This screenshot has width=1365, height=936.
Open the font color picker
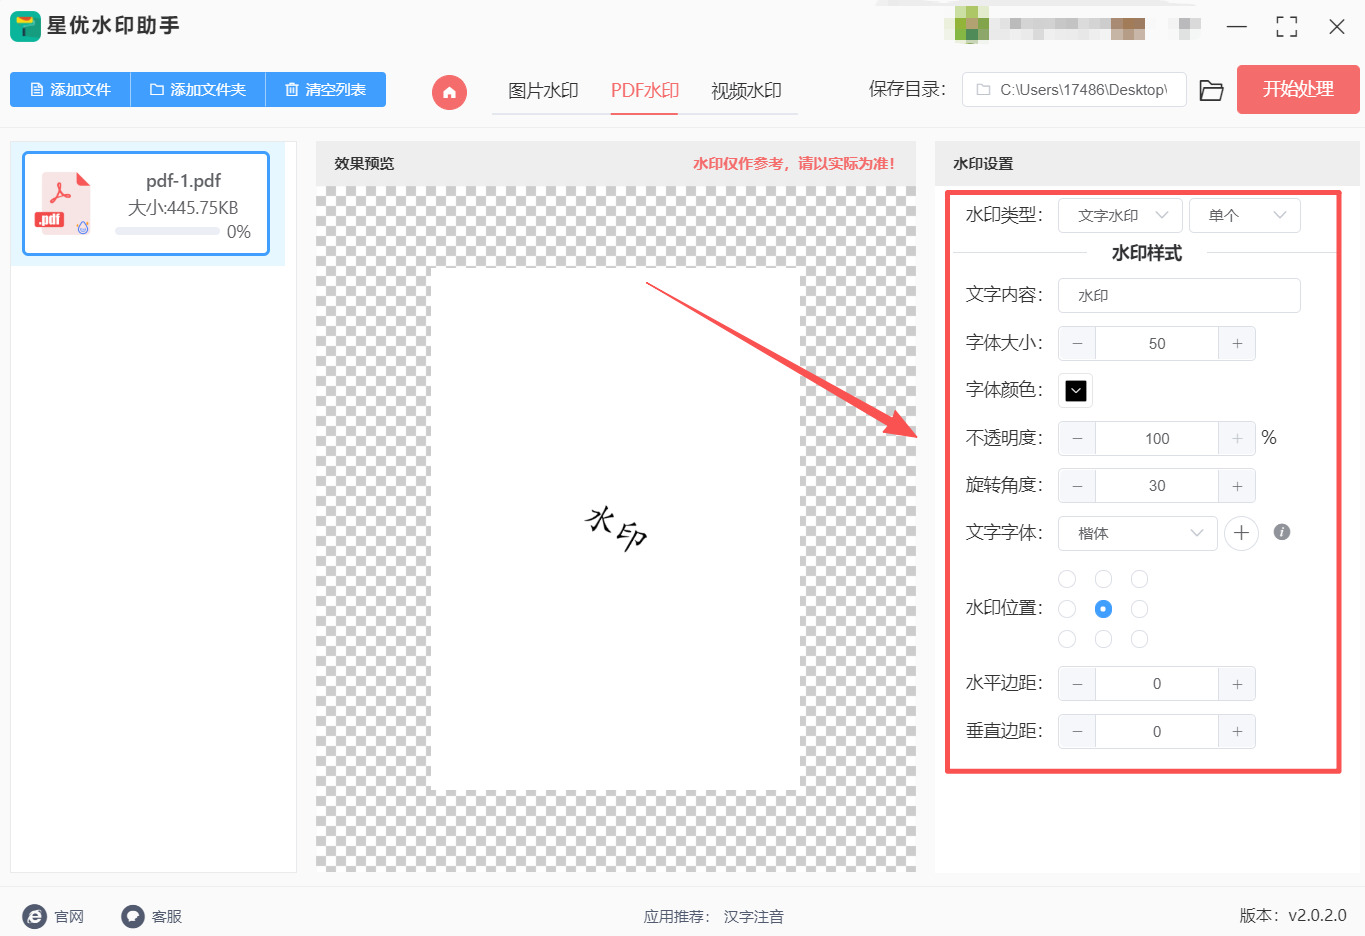click(1076, 390)
